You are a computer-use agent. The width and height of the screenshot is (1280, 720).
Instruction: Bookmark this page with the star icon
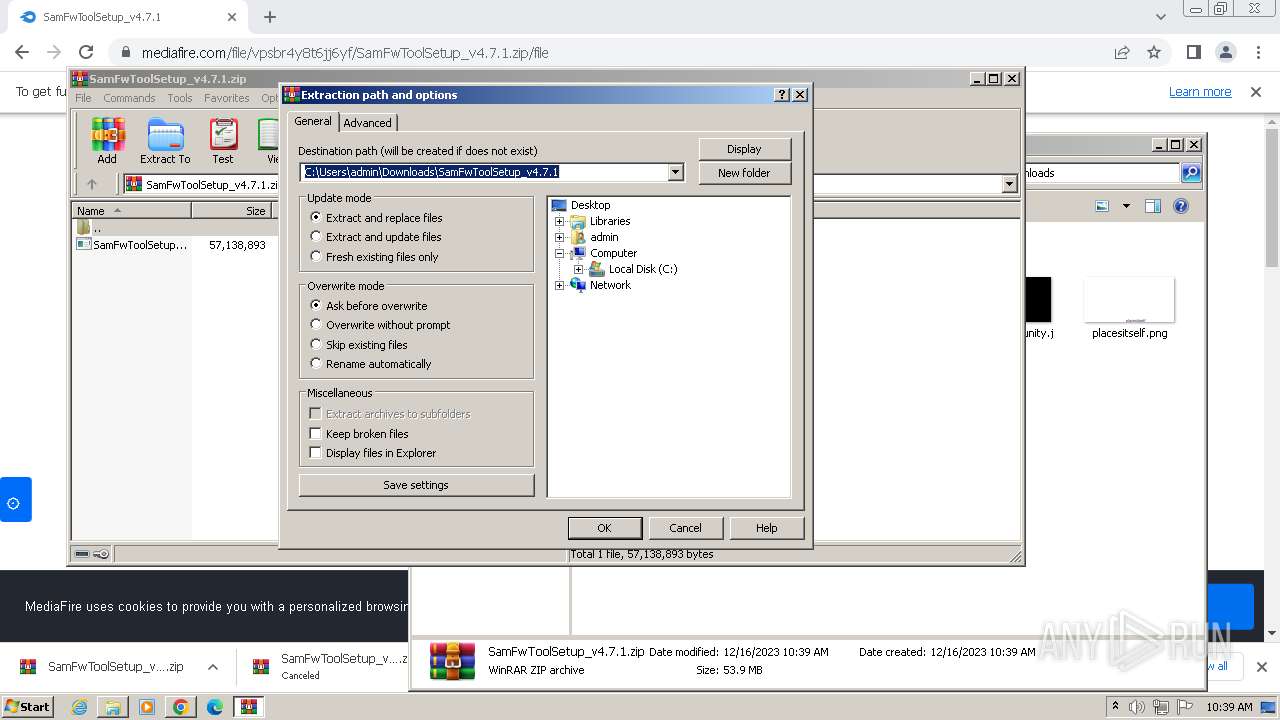(1154, 52)
